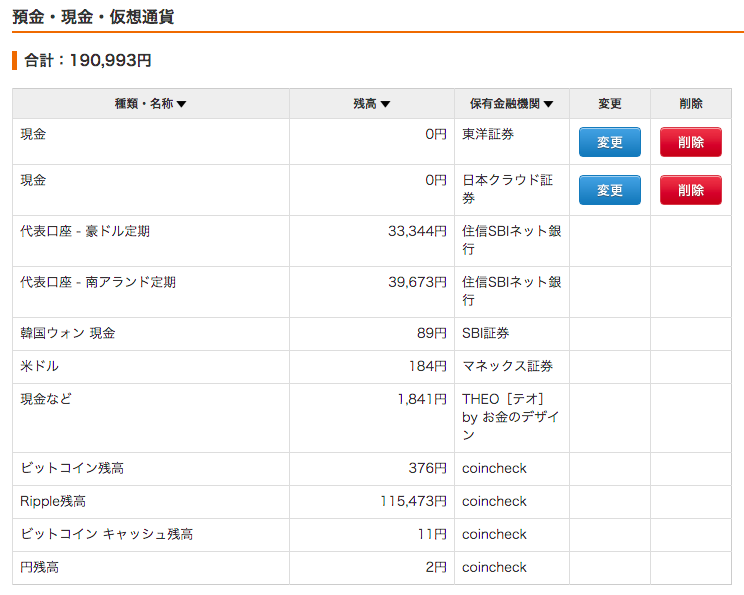This screenshot has height=595, width=744.
Task: Click 変更 button for 日本クラウド証券 row
Action: click(x=610, y=190)
